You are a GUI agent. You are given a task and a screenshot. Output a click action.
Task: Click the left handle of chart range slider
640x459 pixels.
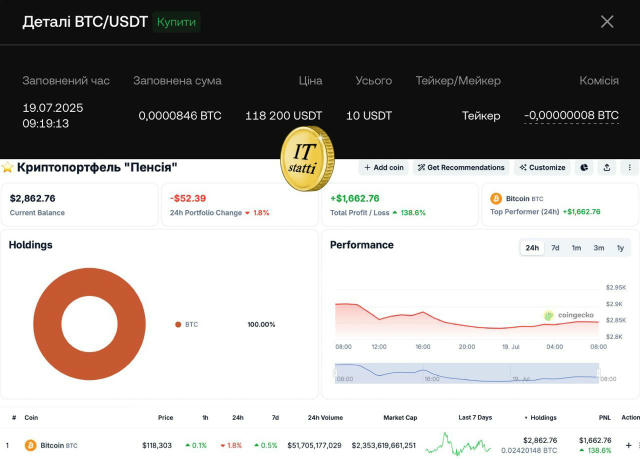click(x=335, y=373)
